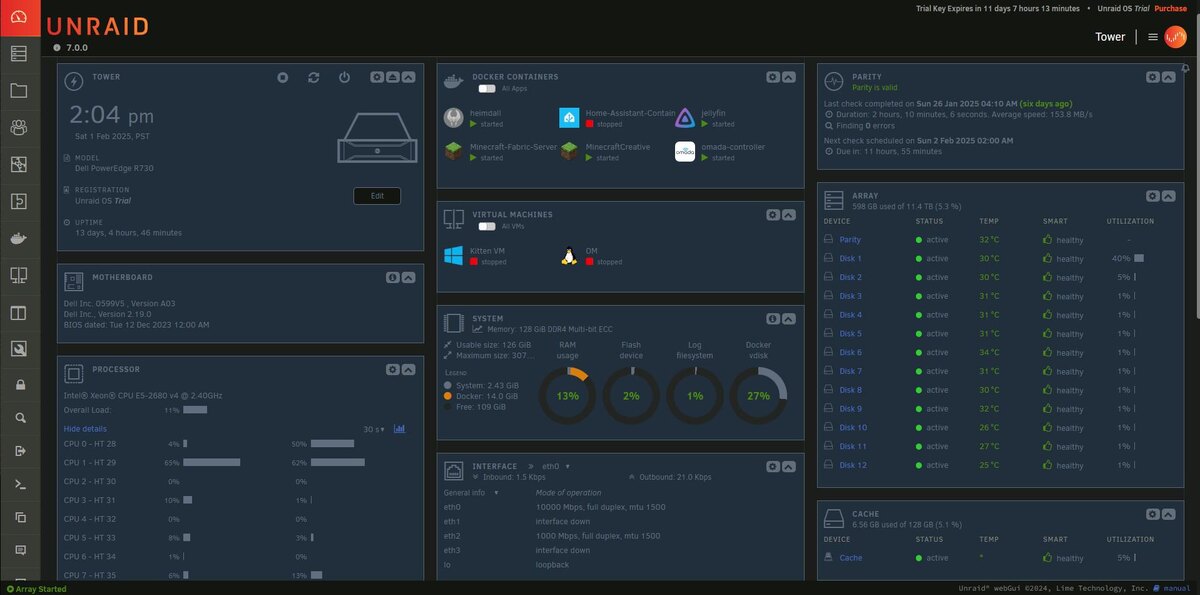Click the RAM usage 13% gauge

pyautogui.click(x=568, y=396)
